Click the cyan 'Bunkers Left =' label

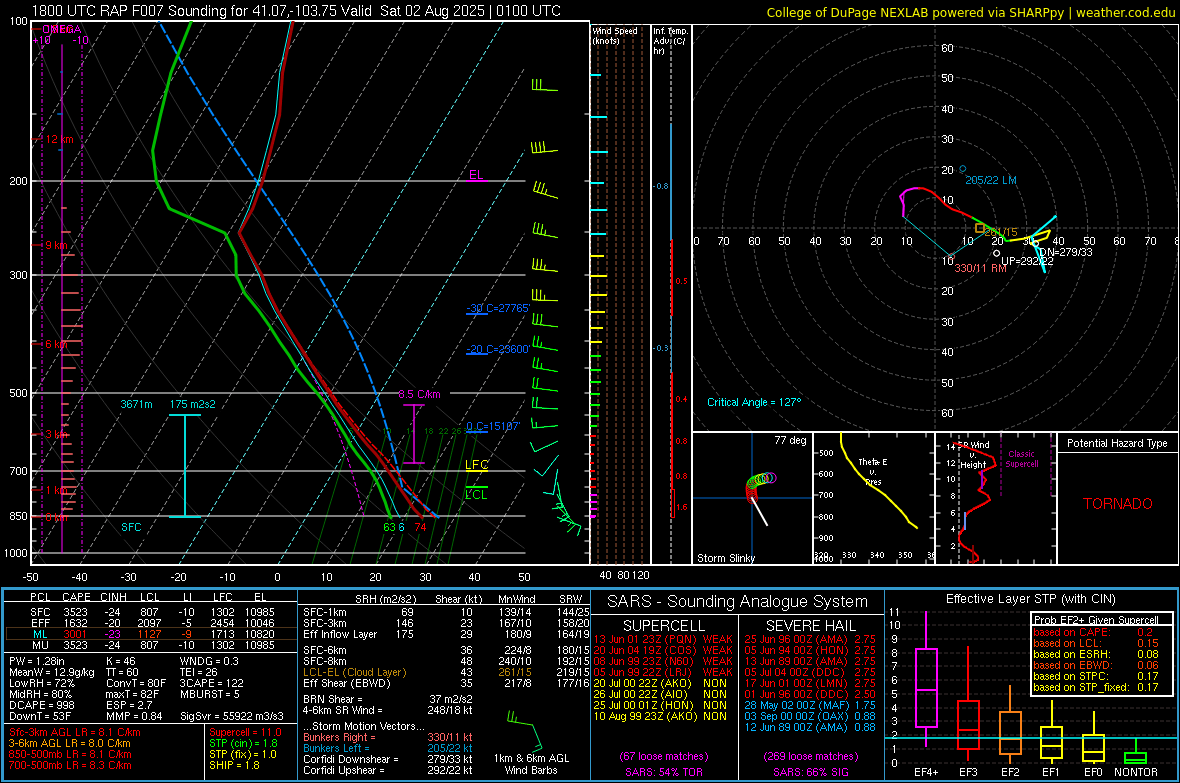[x=336, y=748]
